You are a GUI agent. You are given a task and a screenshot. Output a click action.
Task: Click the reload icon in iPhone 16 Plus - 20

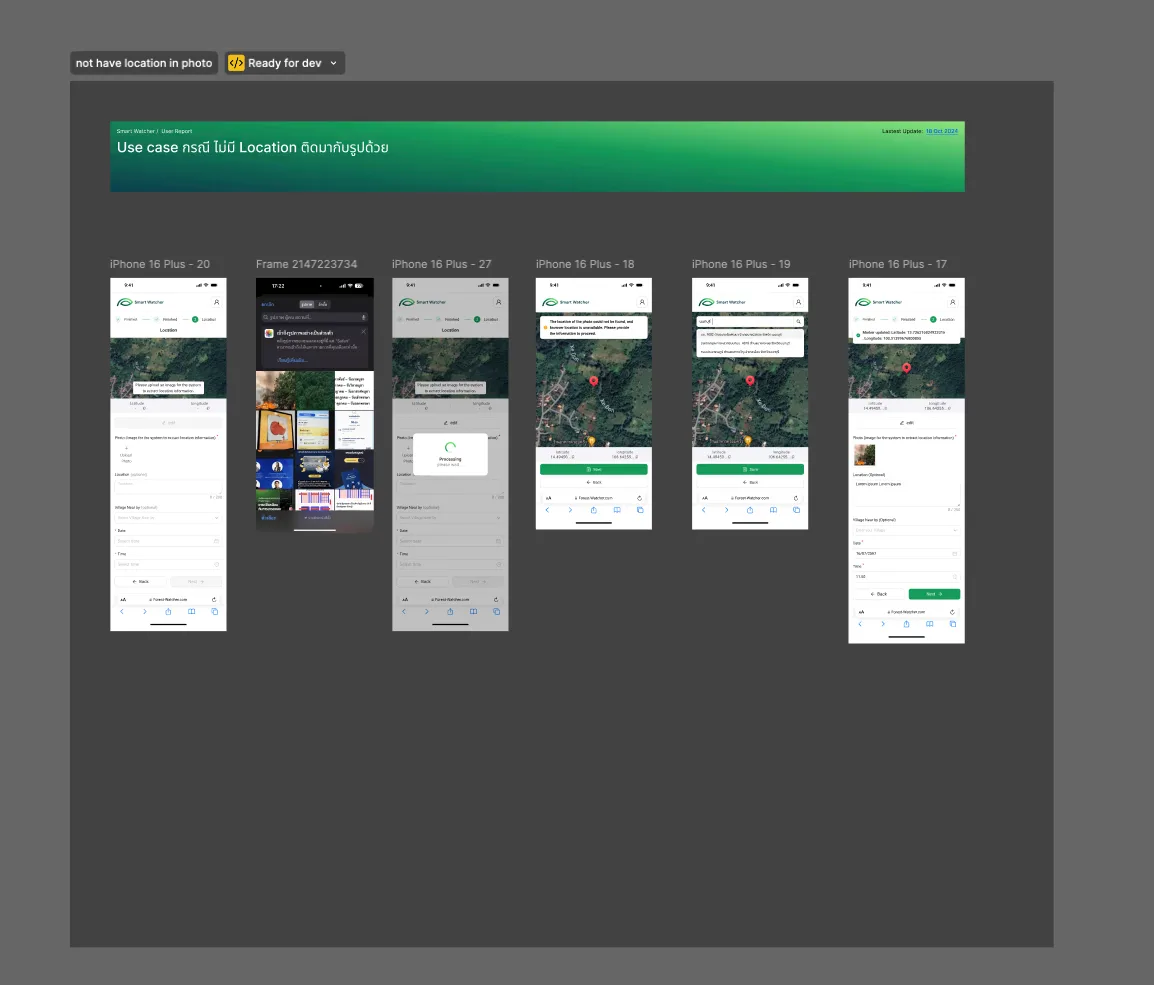click(x=214, y=600)
